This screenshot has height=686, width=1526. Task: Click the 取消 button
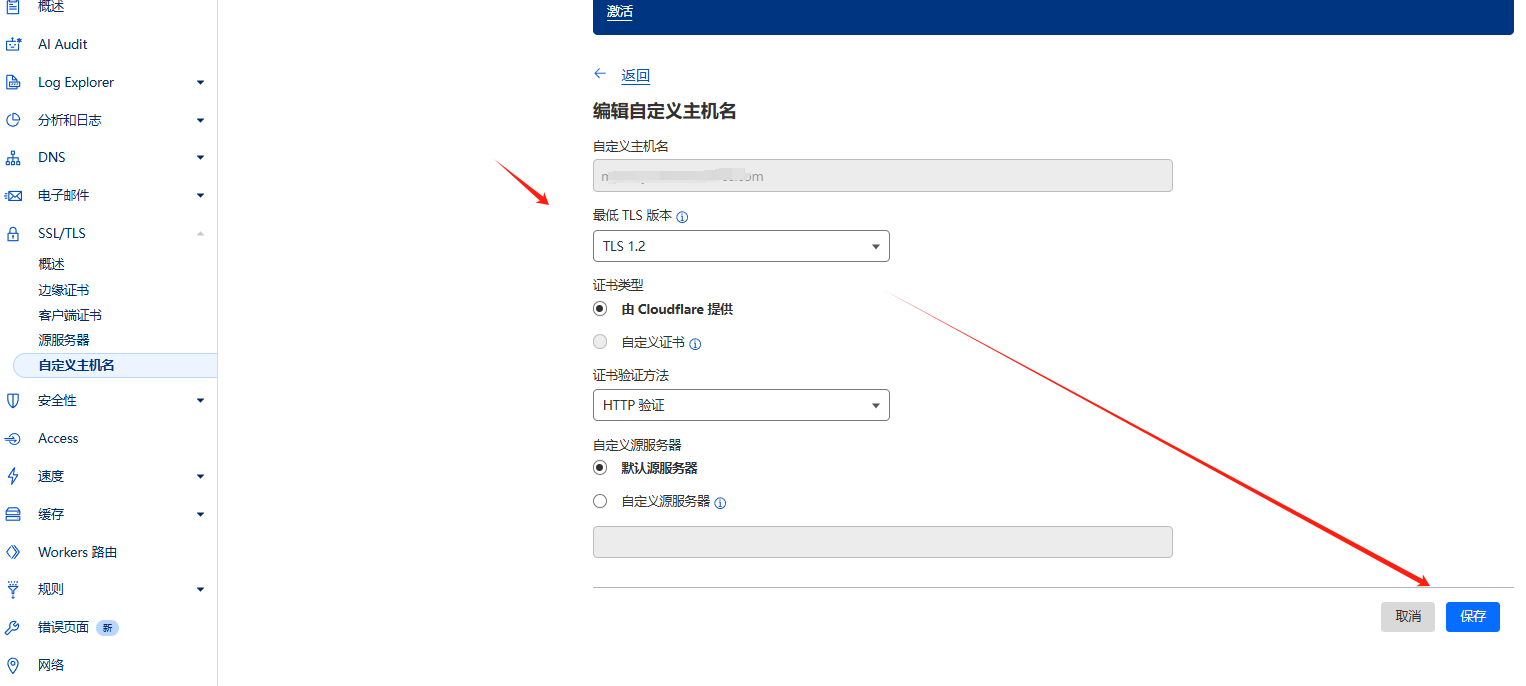[x=1408, y=616]
